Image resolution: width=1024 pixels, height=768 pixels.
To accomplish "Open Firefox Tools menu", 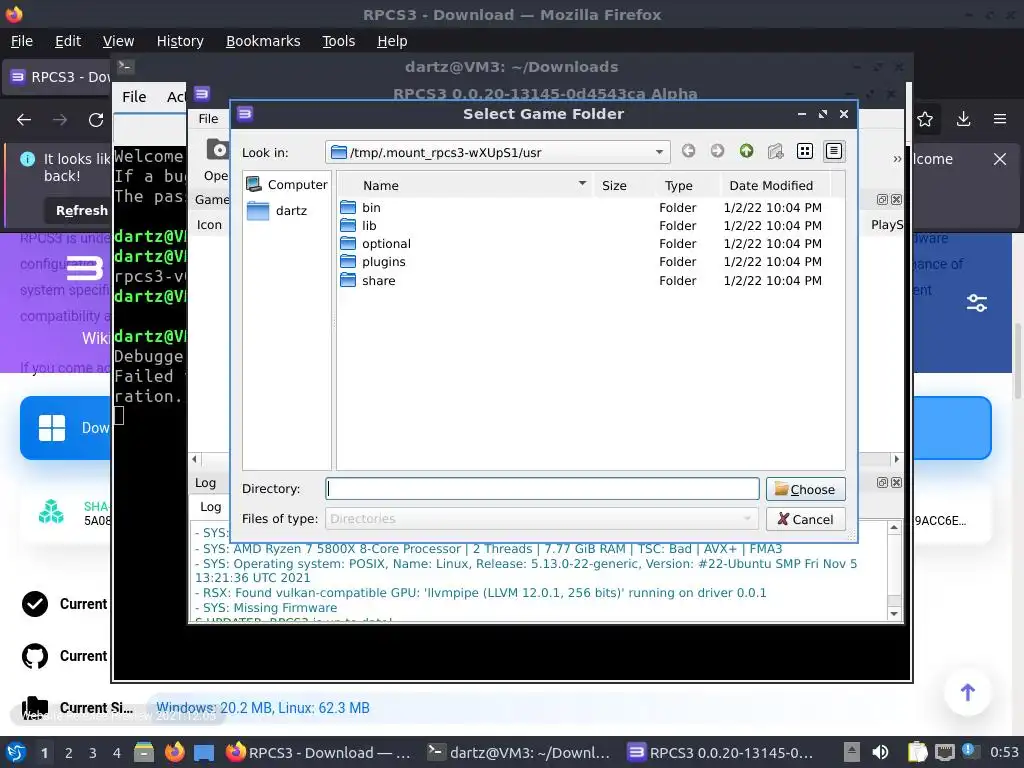I will pos(338,41).
